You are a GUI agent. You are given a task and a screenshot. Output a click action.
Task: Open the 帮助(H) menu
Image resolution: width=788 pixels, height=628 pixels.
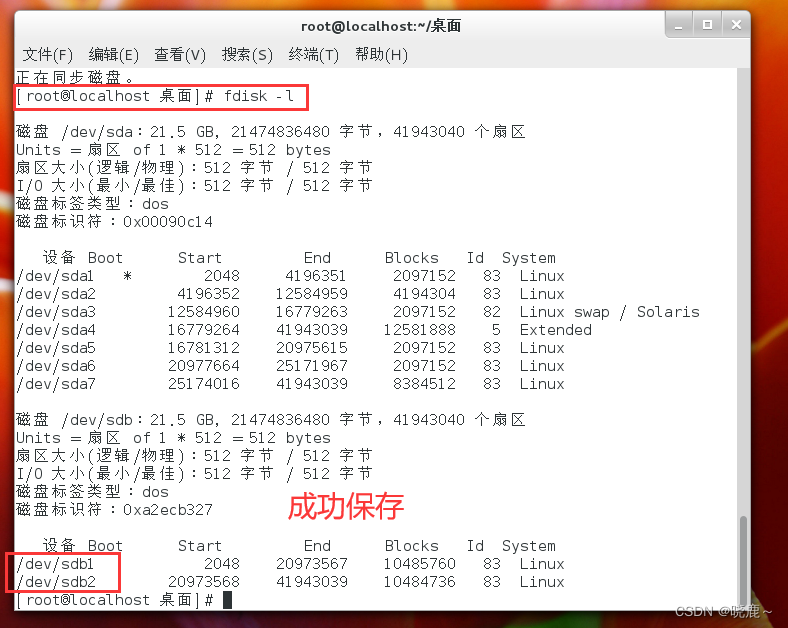pyautogui.click(x=381, y=54)
